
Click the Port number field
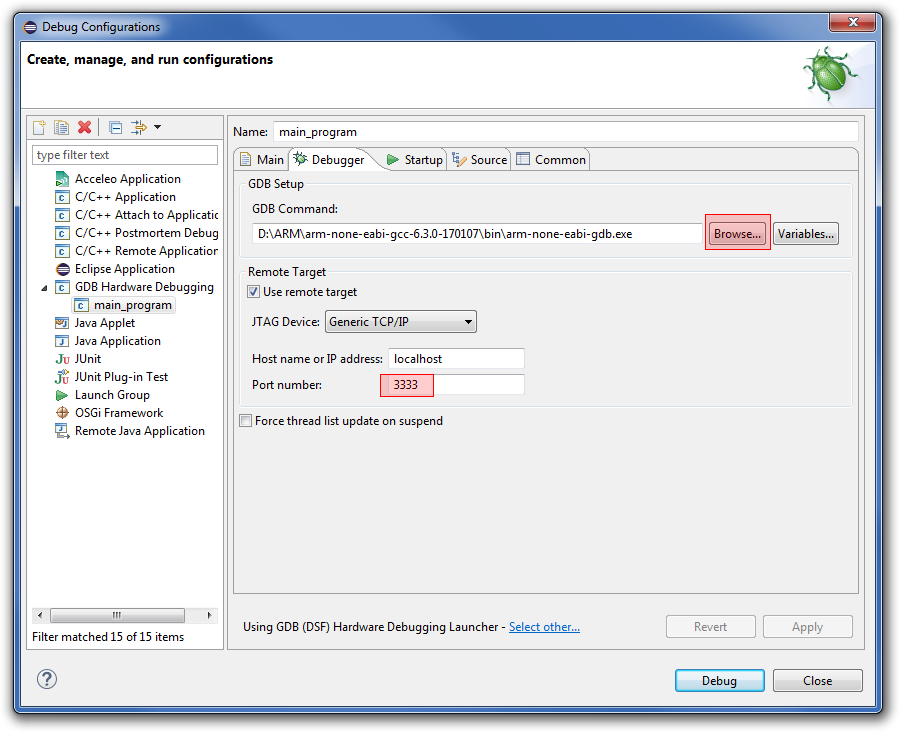point(456,385)
